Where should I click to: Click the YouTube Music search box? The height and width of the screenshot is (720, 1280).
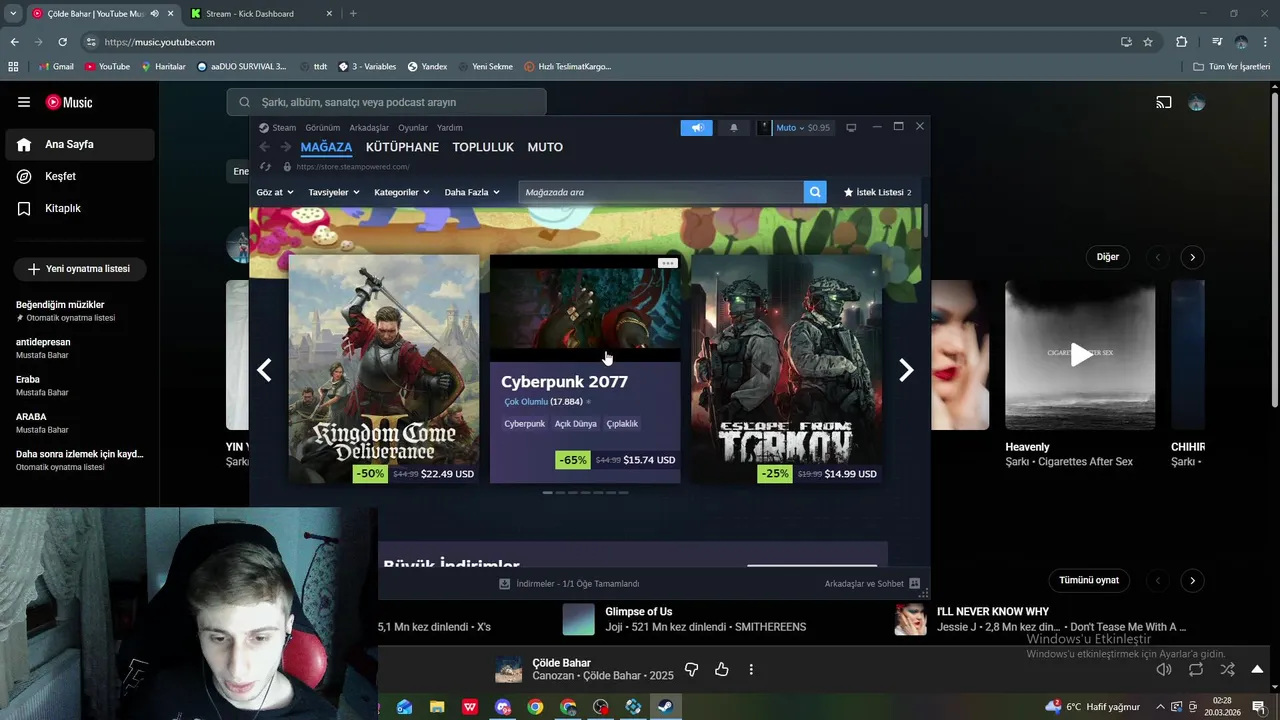pyautogui.click(x=387, y=102)
